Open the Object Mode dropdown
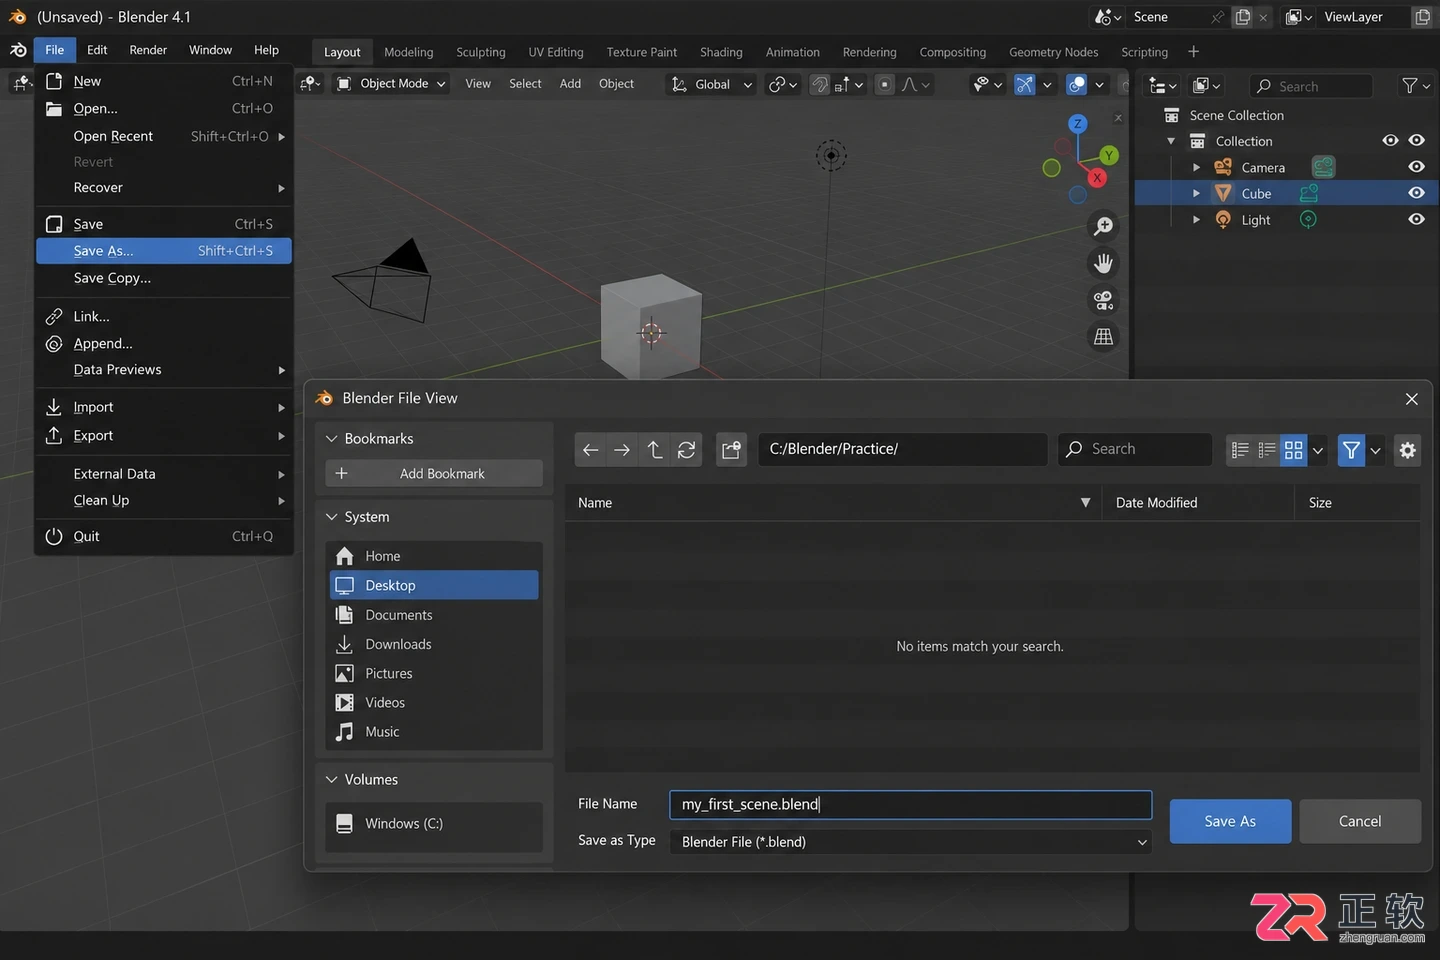 (391, 84)
